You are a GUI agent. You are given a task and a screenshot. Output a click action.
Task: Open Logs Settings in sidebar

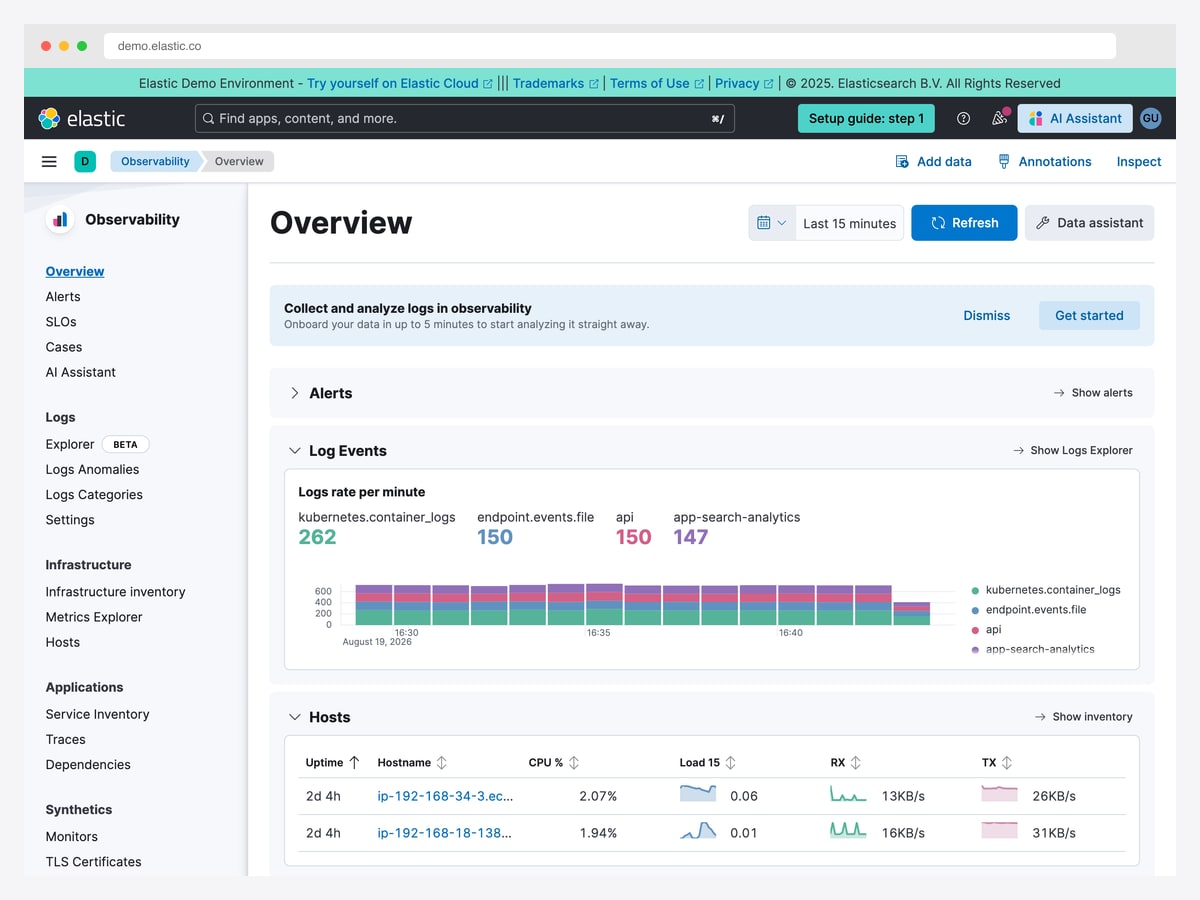pyautogui.click(x=70, y=520)
